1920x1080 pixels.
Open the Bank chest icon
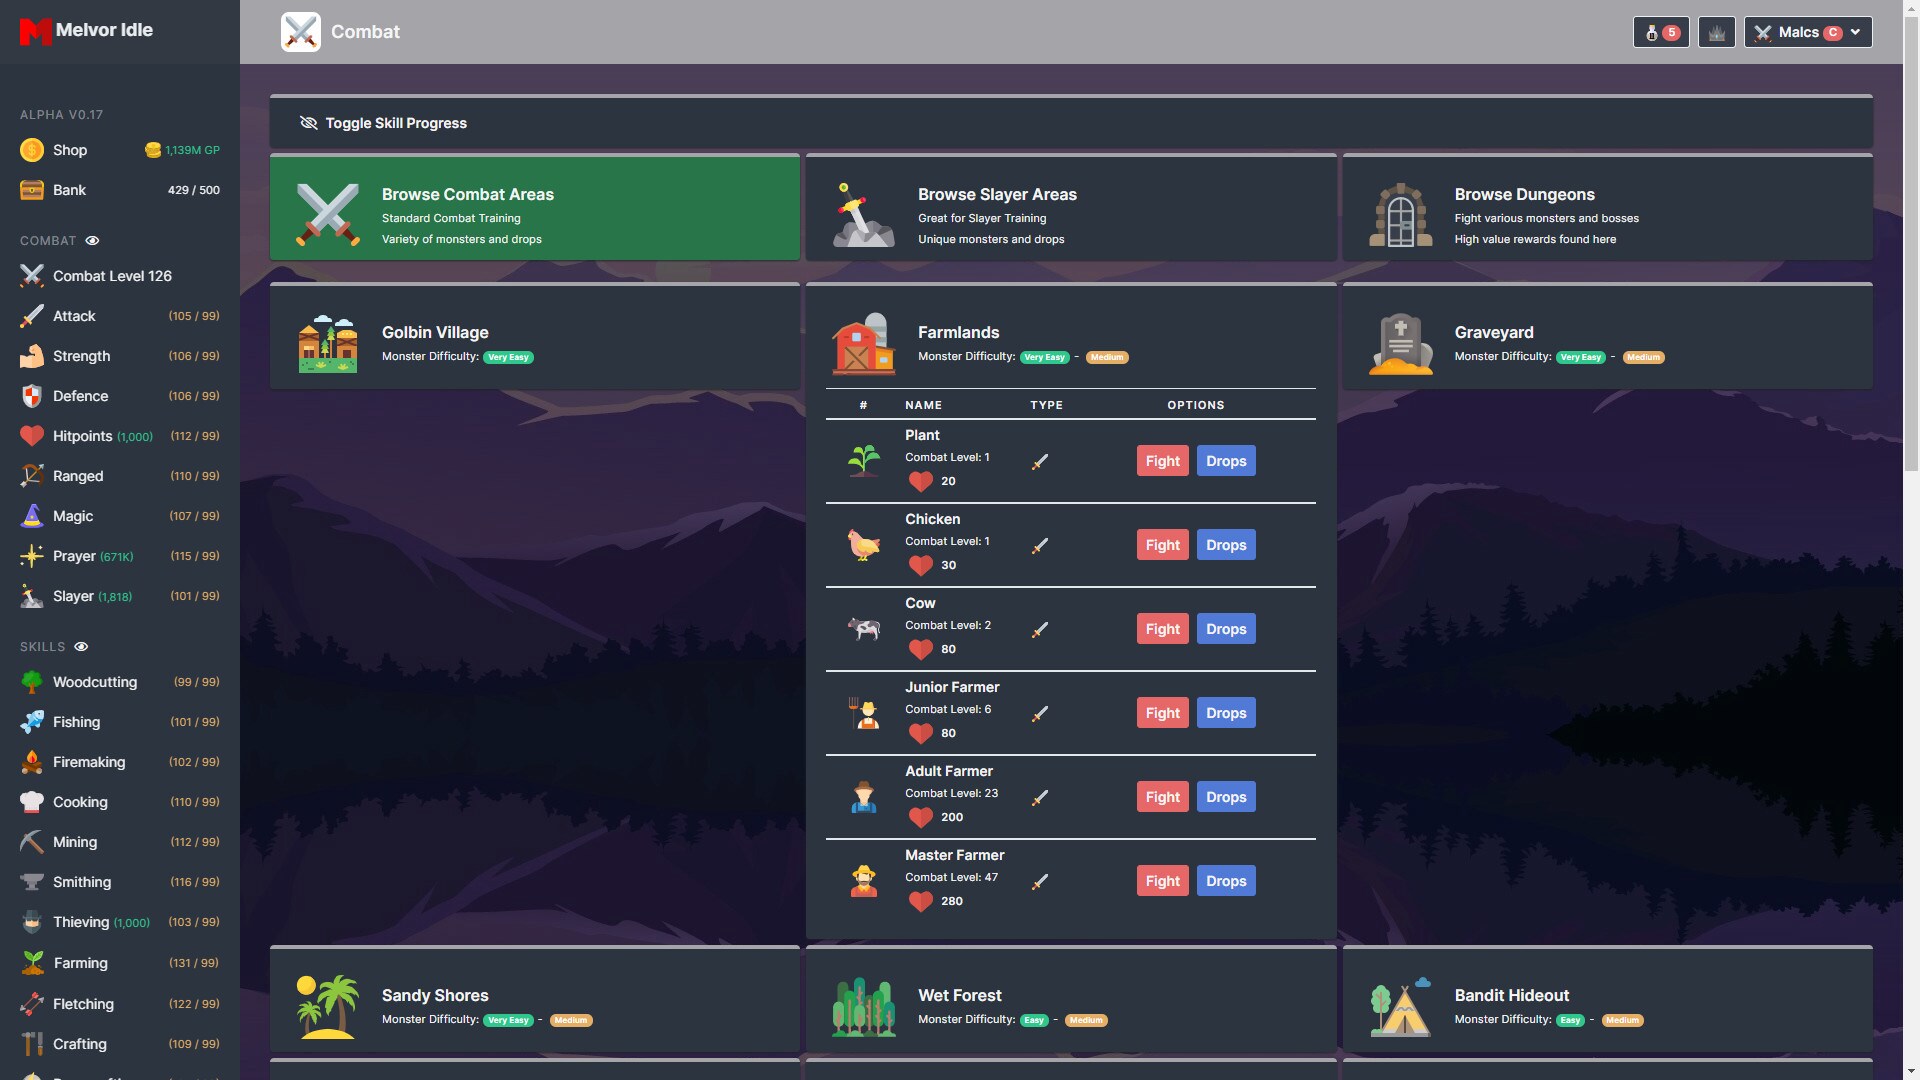click(x=32, y=190)
